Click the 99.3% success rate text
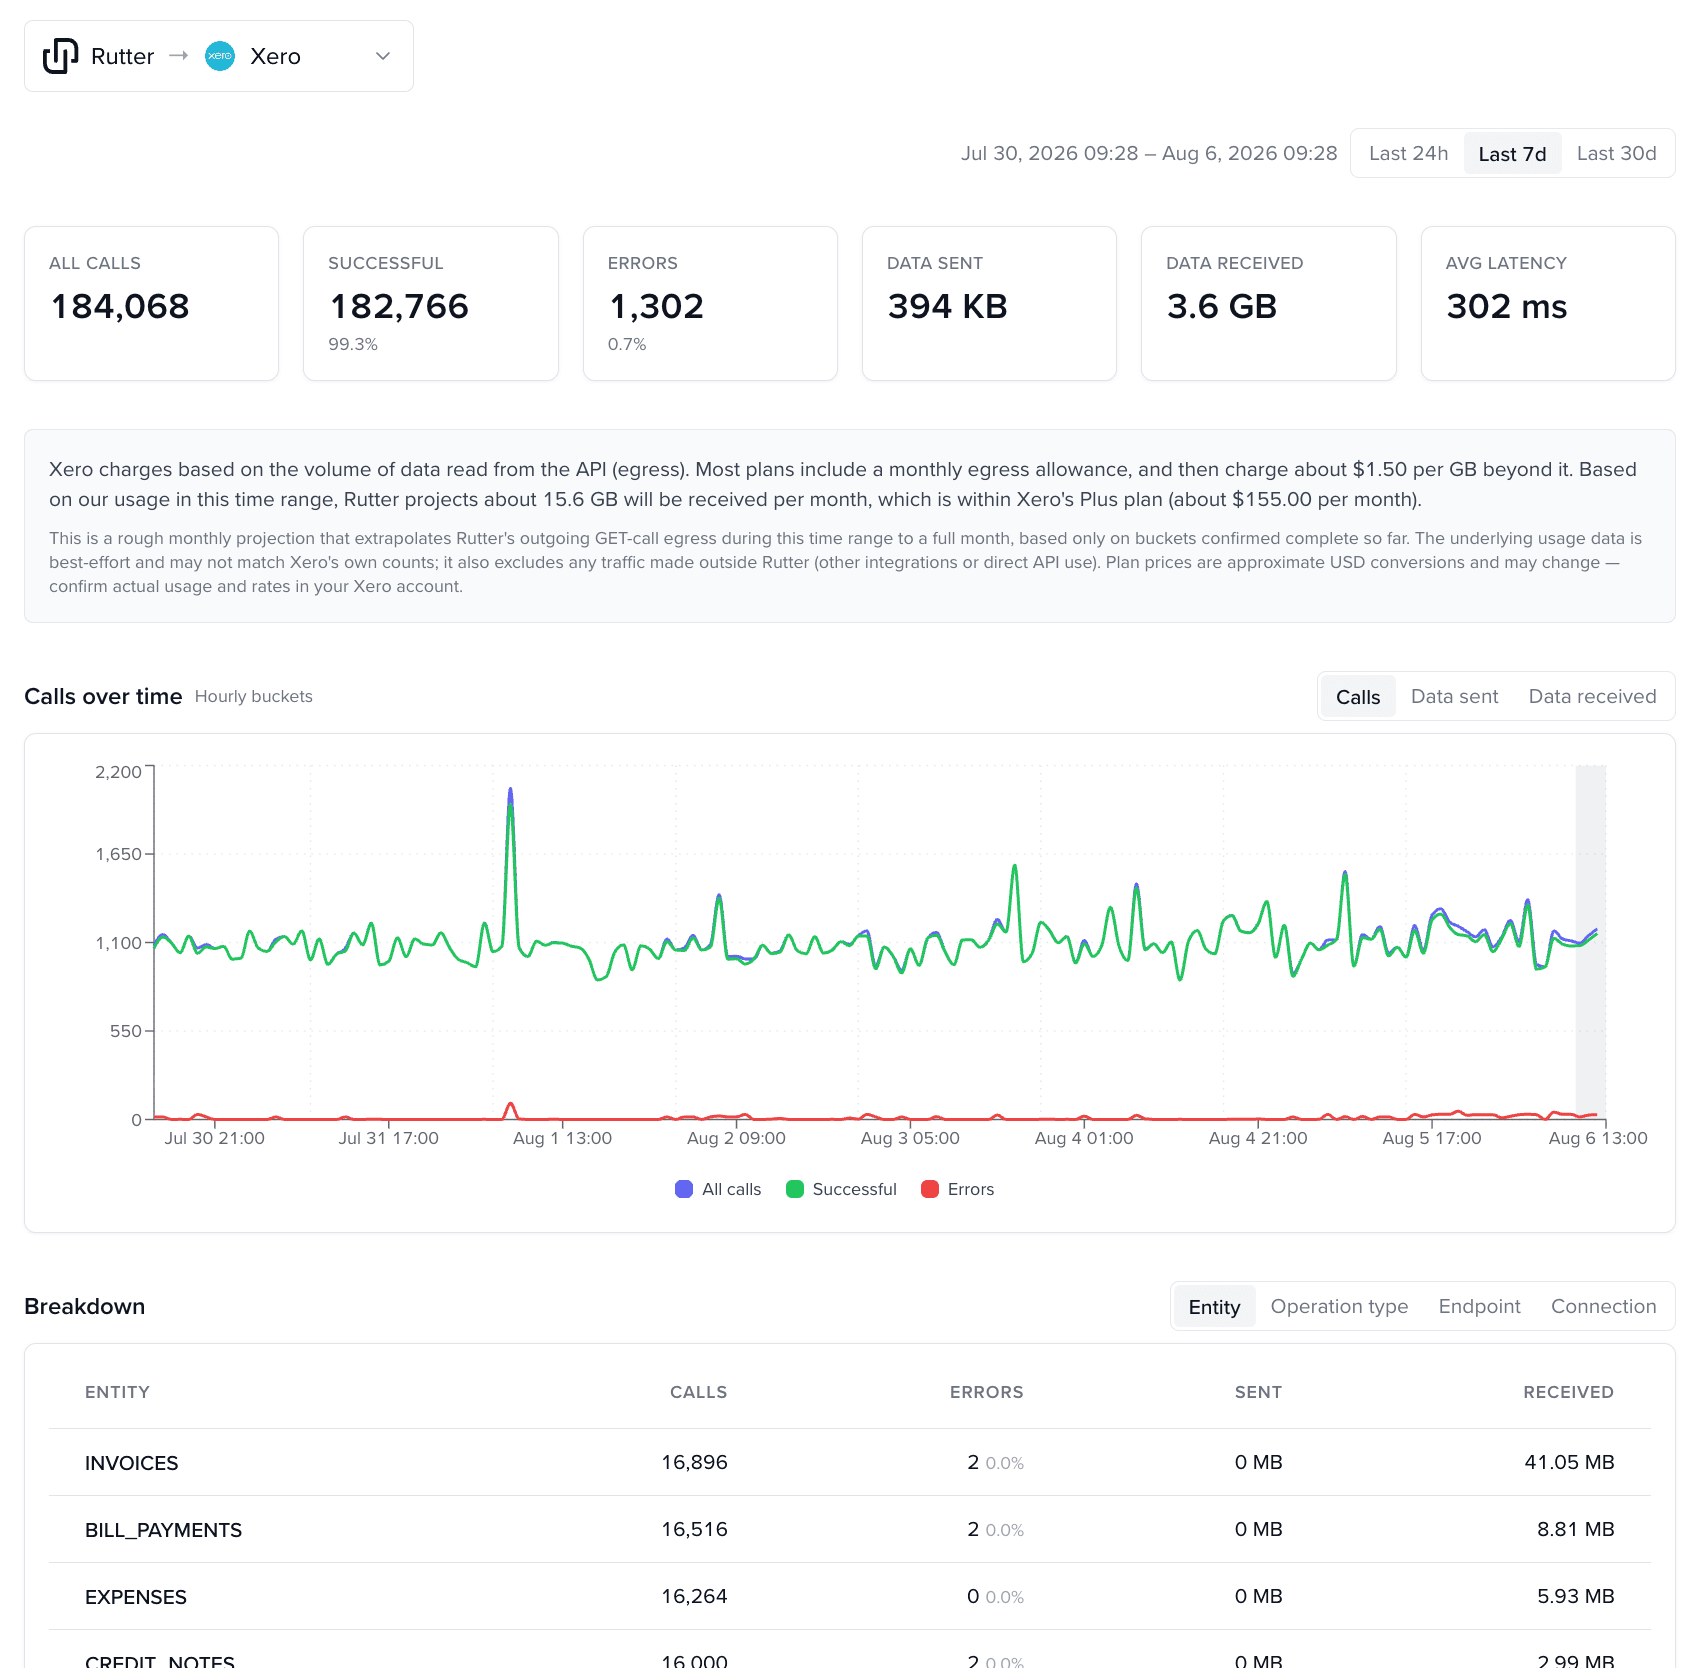 pos(353,344)
